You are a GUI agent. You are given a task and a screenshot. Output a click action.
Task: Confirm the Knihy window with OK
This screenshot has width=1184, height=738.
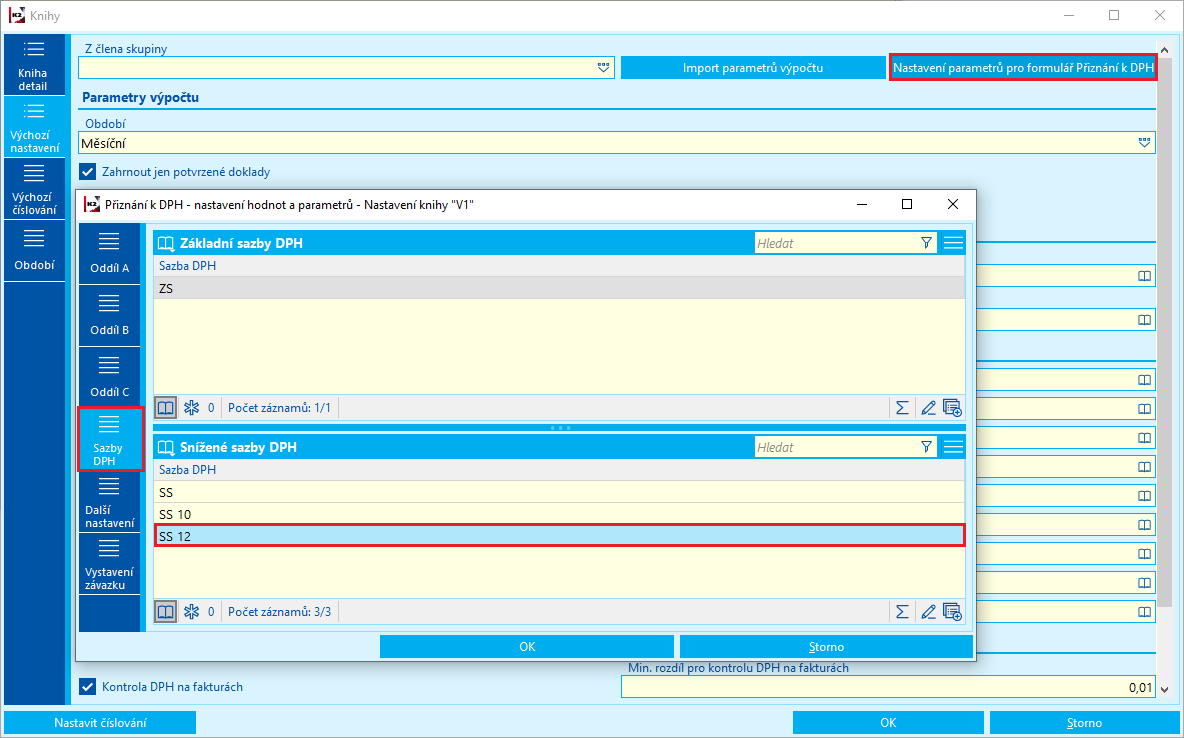(888, 723)
